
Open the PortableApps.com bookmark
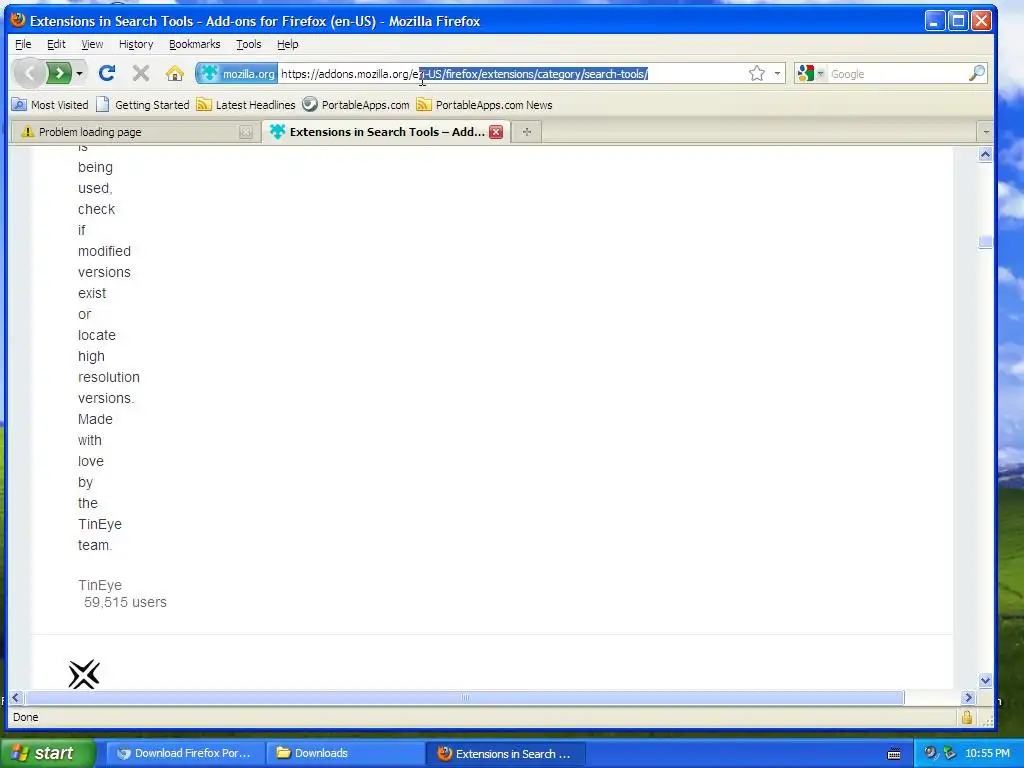click(x=356, y=104)
